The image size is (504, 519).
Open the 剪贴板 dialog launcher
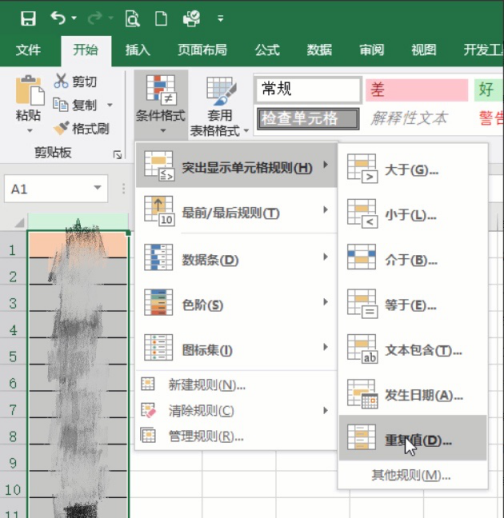pos(118,155)
